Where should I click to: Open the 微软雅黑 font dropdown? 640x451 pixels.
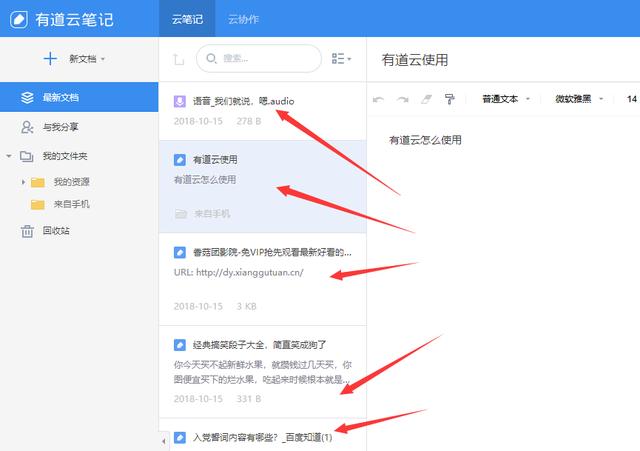[x=579, y=99]
